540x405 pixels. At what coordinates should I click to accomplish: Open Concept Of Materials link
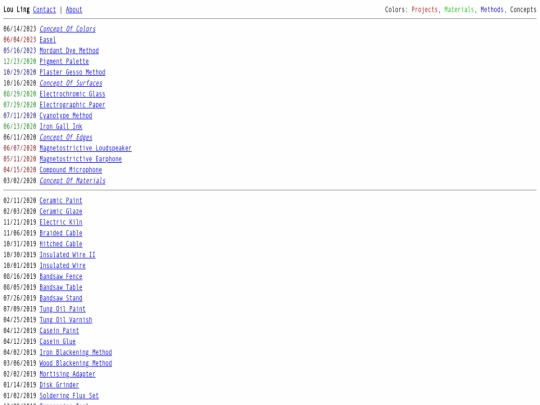(x=72, y=181)
